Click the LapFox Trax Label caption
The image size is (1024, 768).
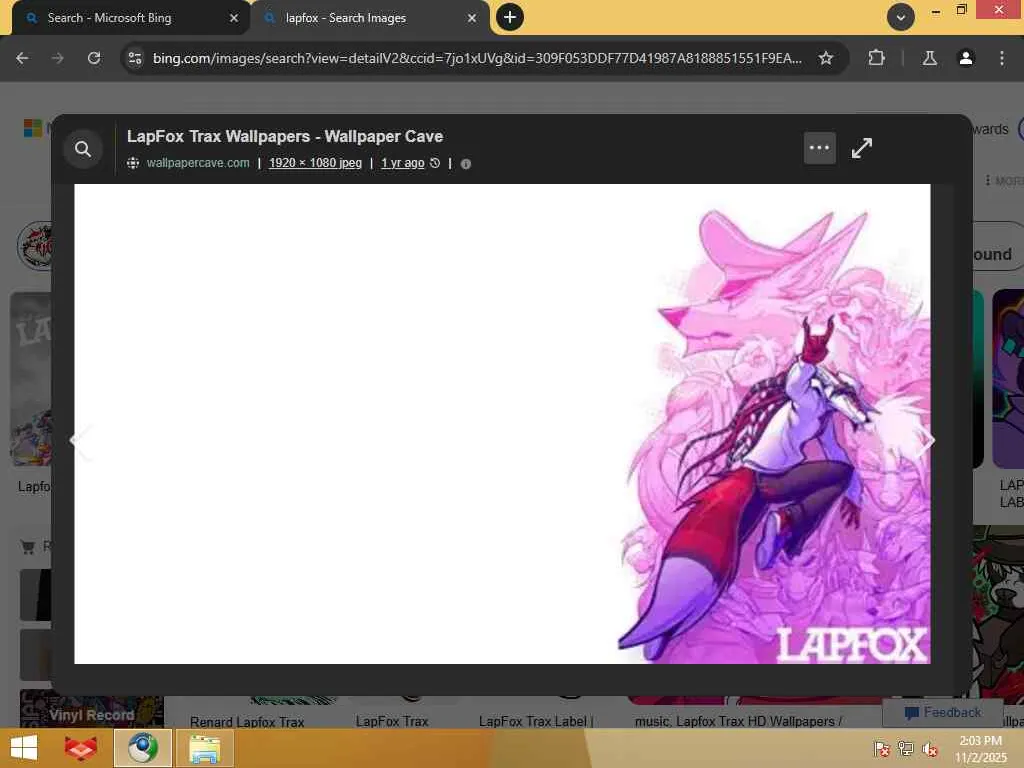[x=536, y=721]
